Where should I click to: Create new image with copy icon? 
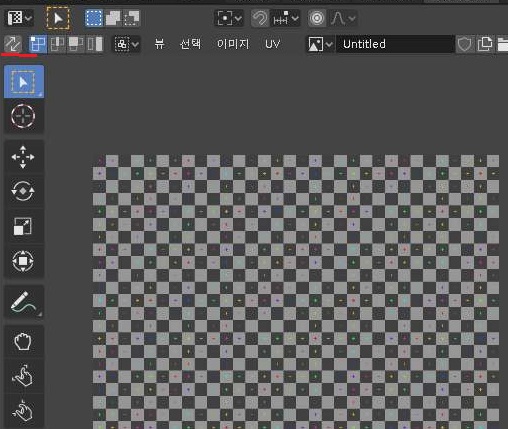(485, 44)
